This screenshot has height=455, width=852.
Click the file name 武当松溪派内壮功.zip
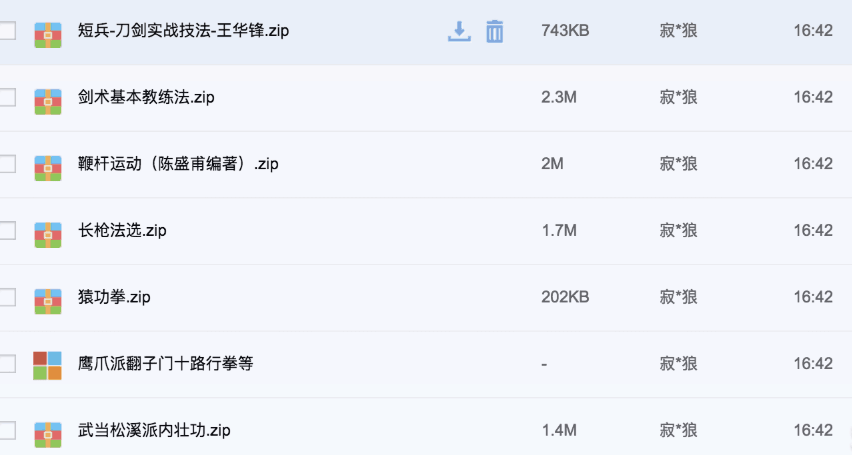click(154, 431)
